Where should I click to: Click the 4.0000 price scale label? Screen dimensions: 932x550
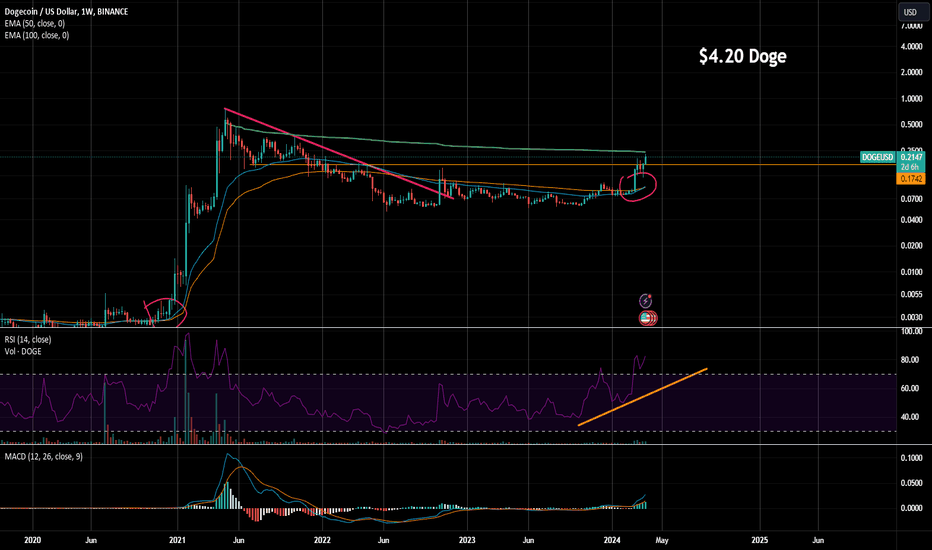[911, 46]
